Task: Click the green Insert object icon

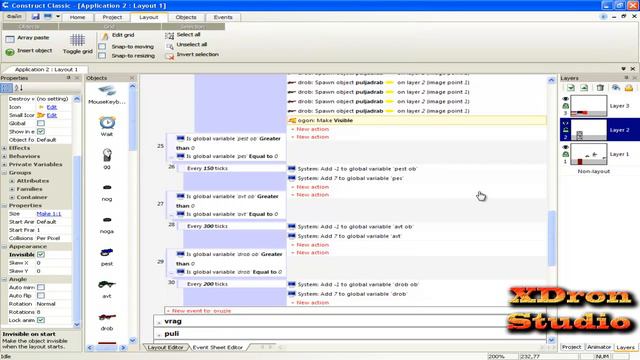Action: (x=10, y=52)
